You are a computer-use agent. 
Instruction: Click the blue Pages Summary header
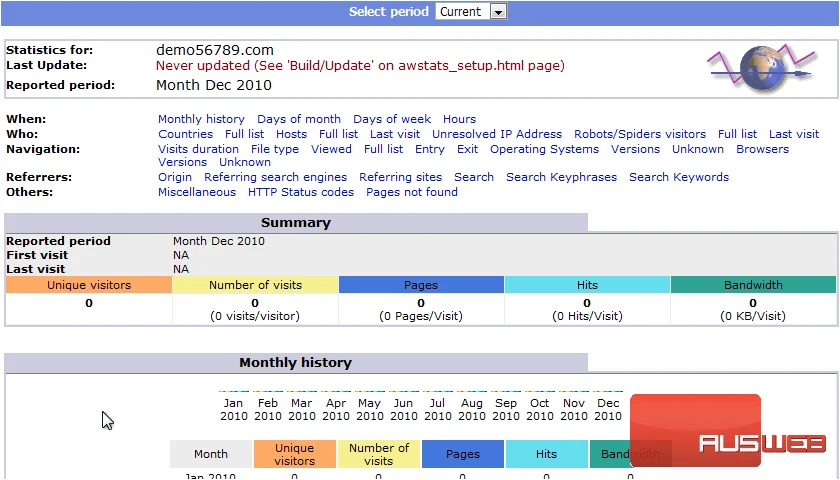point(421,285)
